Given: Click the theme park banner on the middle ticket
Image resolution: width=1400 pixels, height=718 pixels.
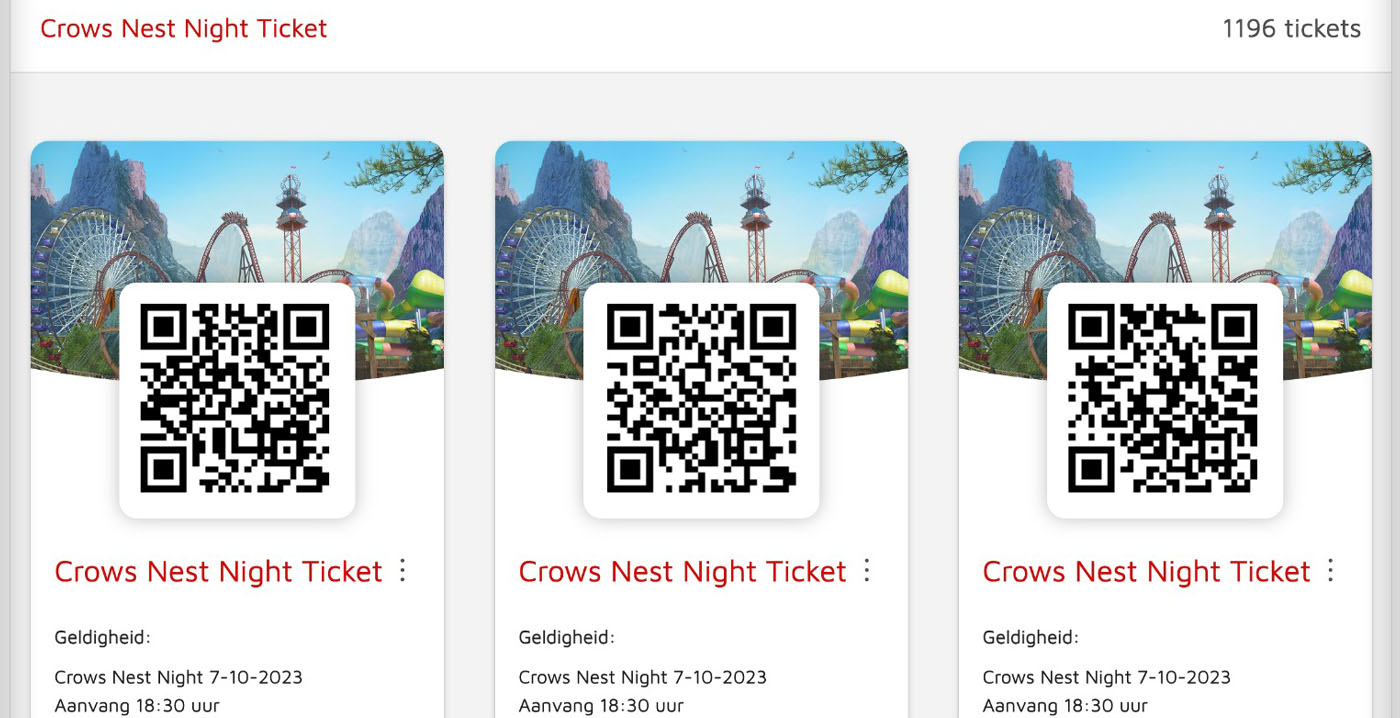Looking at the screenshot, I should coord(701,210).
